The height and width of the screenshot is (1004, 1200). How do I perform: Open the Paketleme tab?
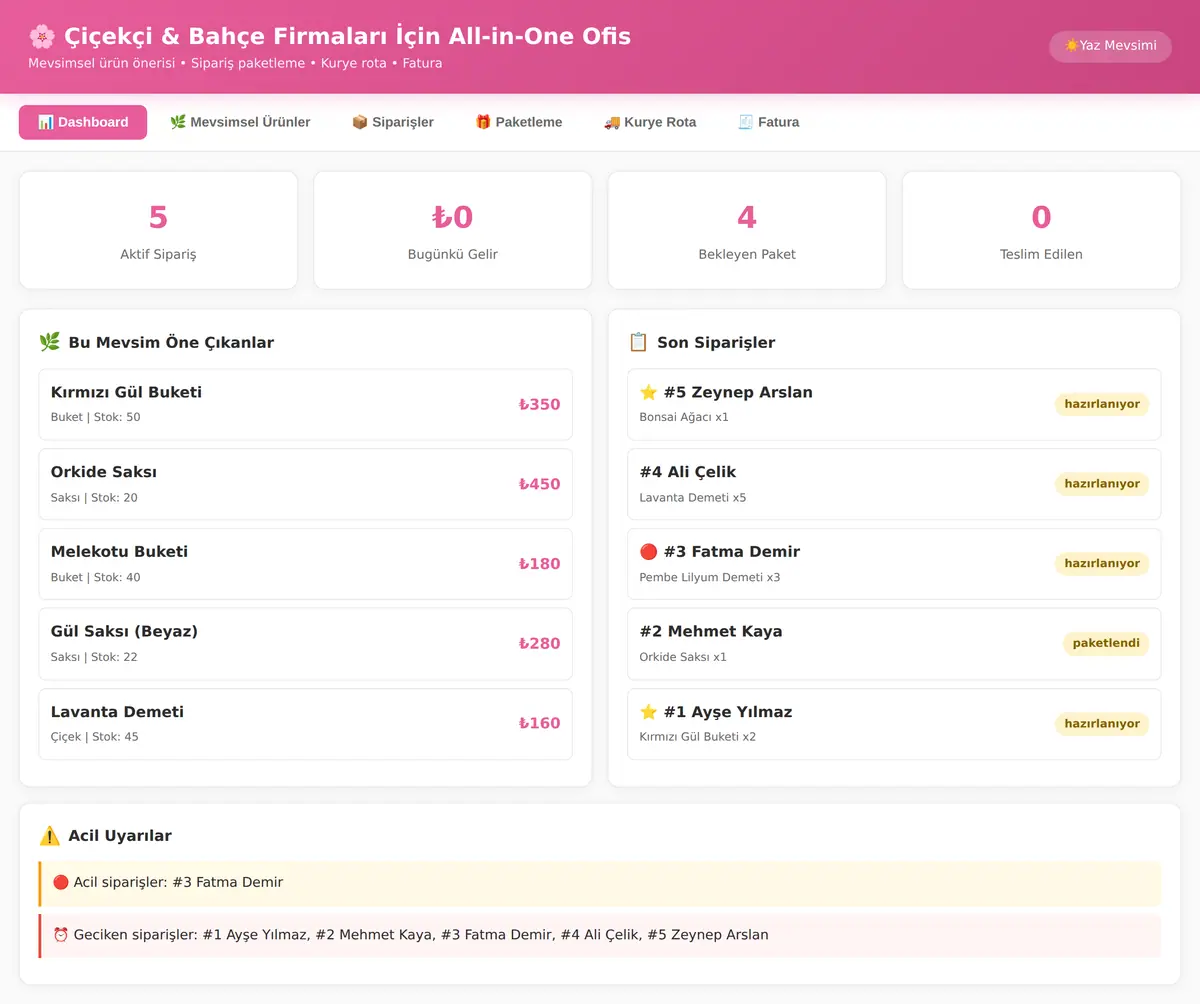pyautogui.click(x=518, y=122)
